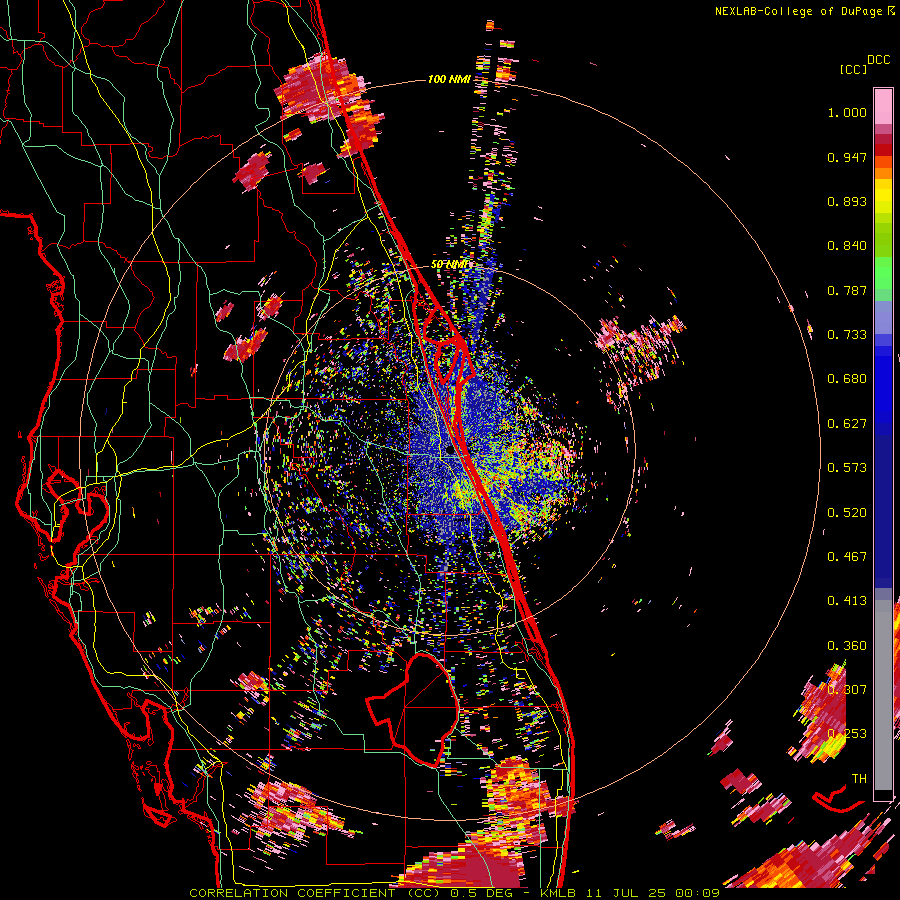Pick the light pink color at scale top
This screenshot has height=900, width=900.
(883, 106)
